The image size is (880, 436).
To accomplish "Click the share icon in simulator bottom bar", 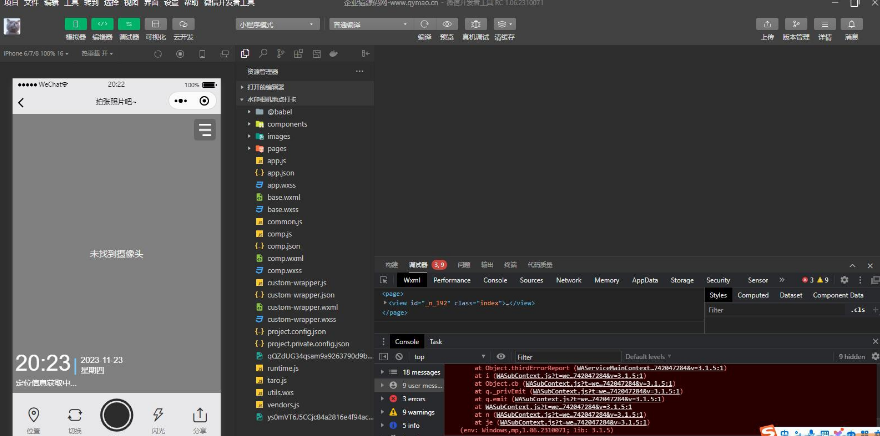I will tap(199, 414).
